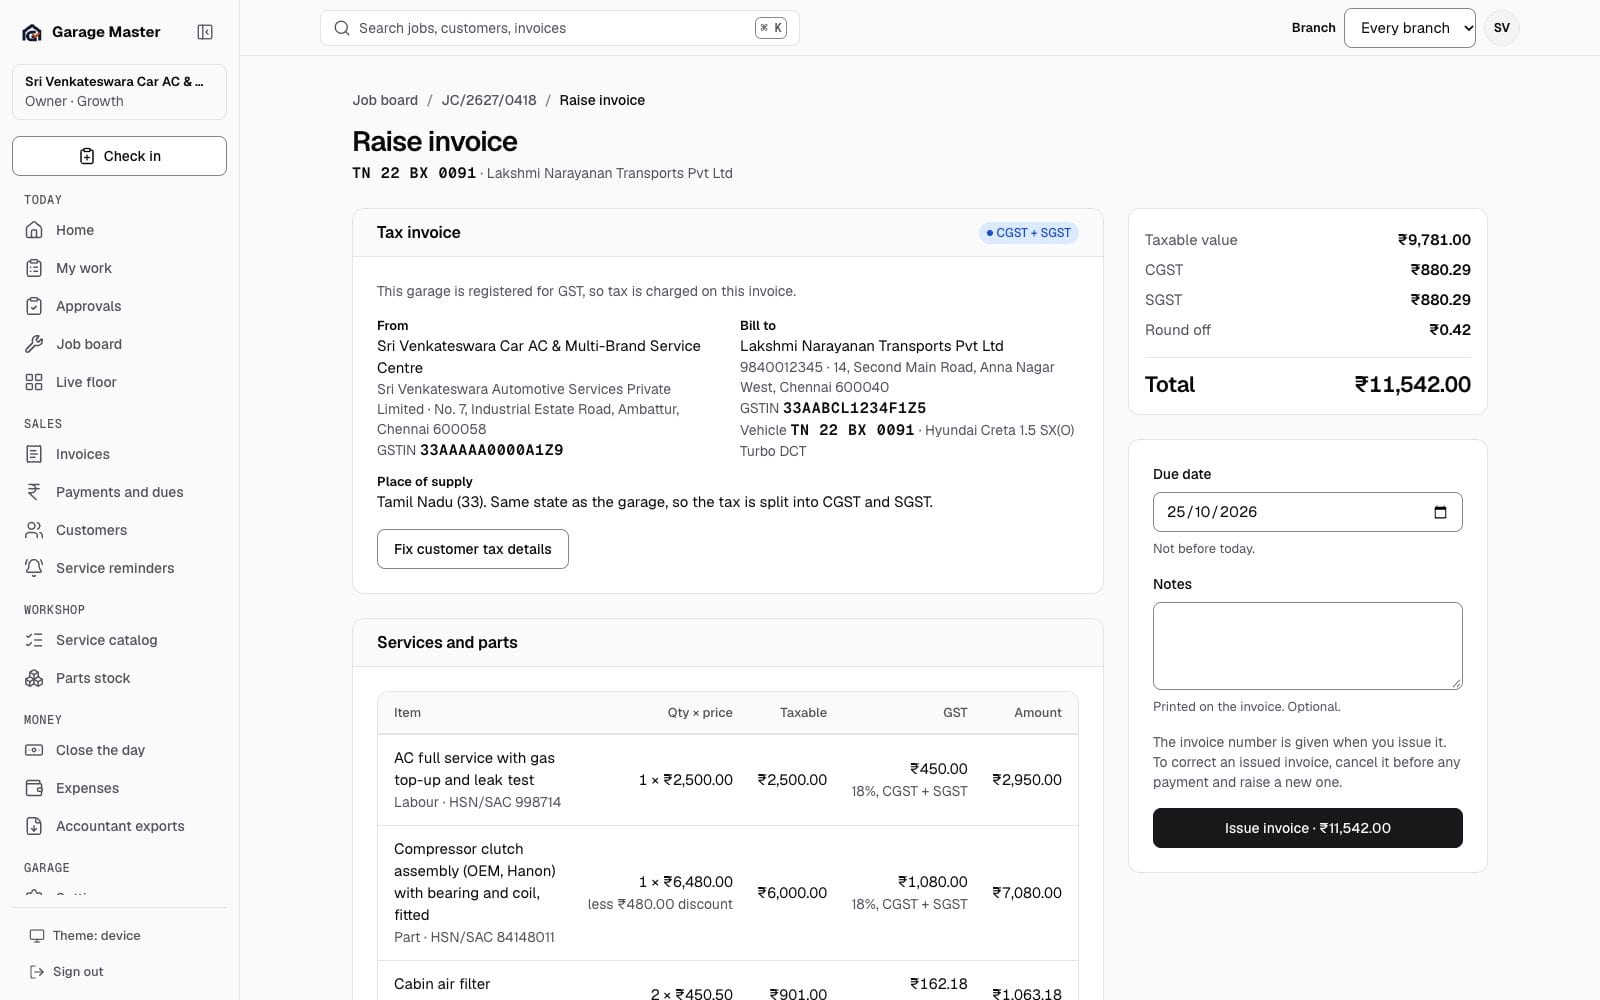Click the Close the day cash icon

point(34,750)
